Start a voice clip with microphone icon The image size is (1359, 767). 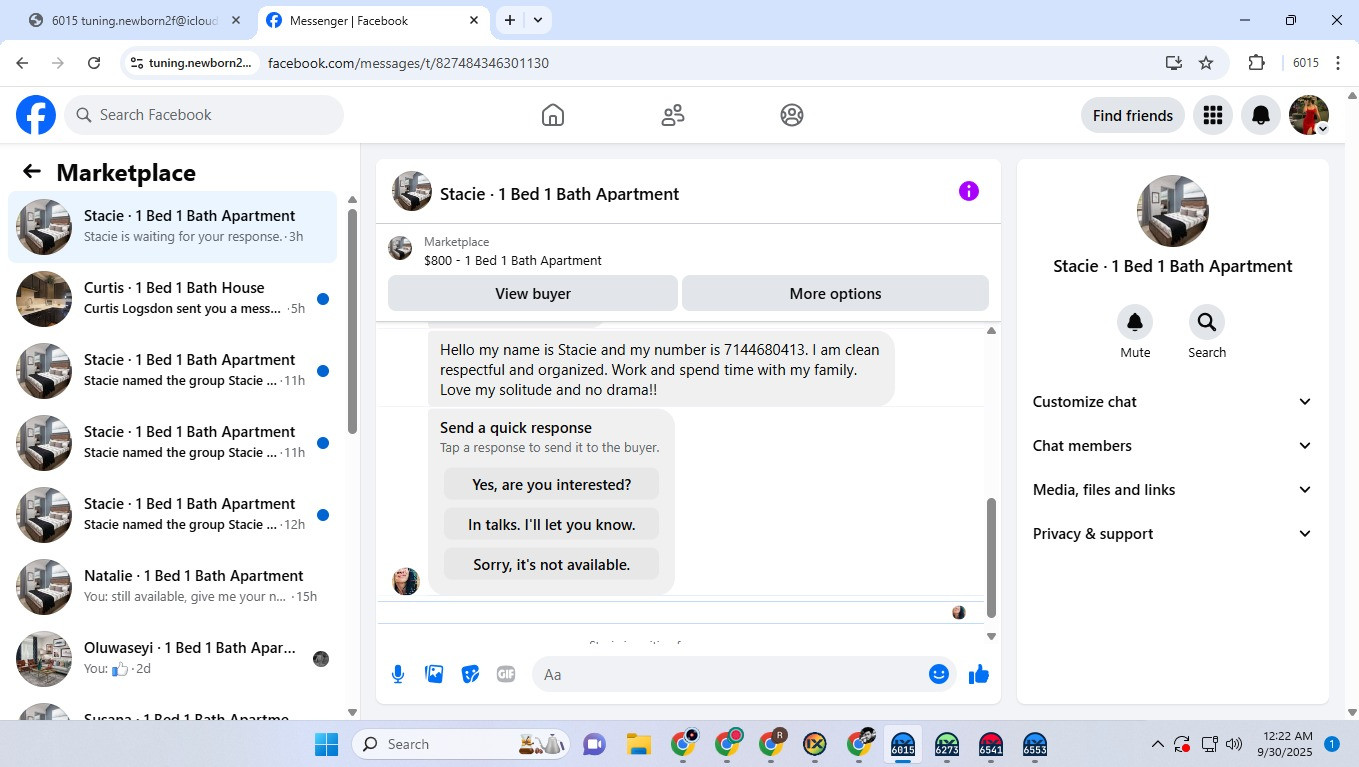click(x=398, y=674)
